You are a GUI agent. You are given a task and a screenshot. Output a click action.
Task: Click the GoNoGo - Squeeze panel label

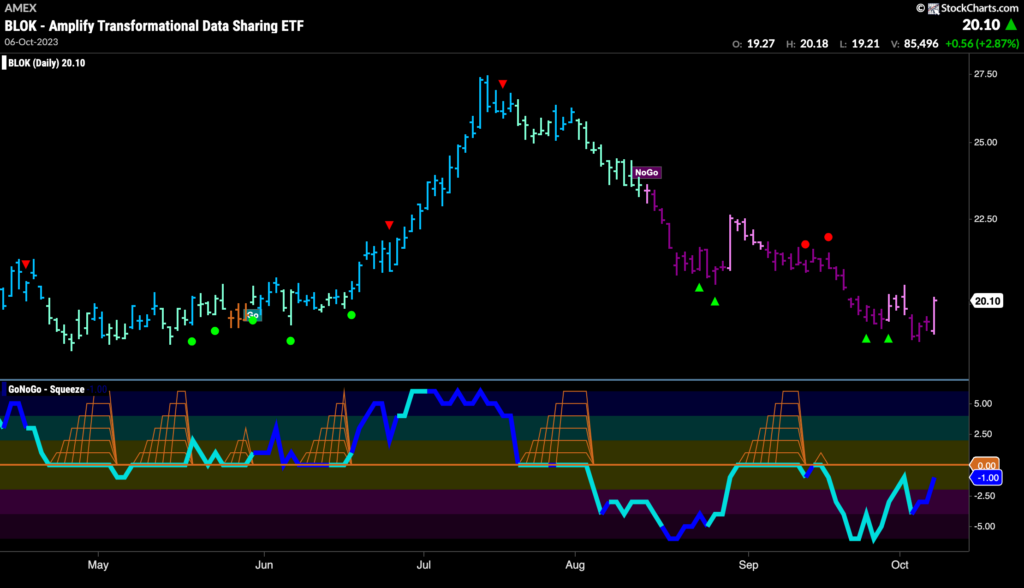(x=46, y=389)
